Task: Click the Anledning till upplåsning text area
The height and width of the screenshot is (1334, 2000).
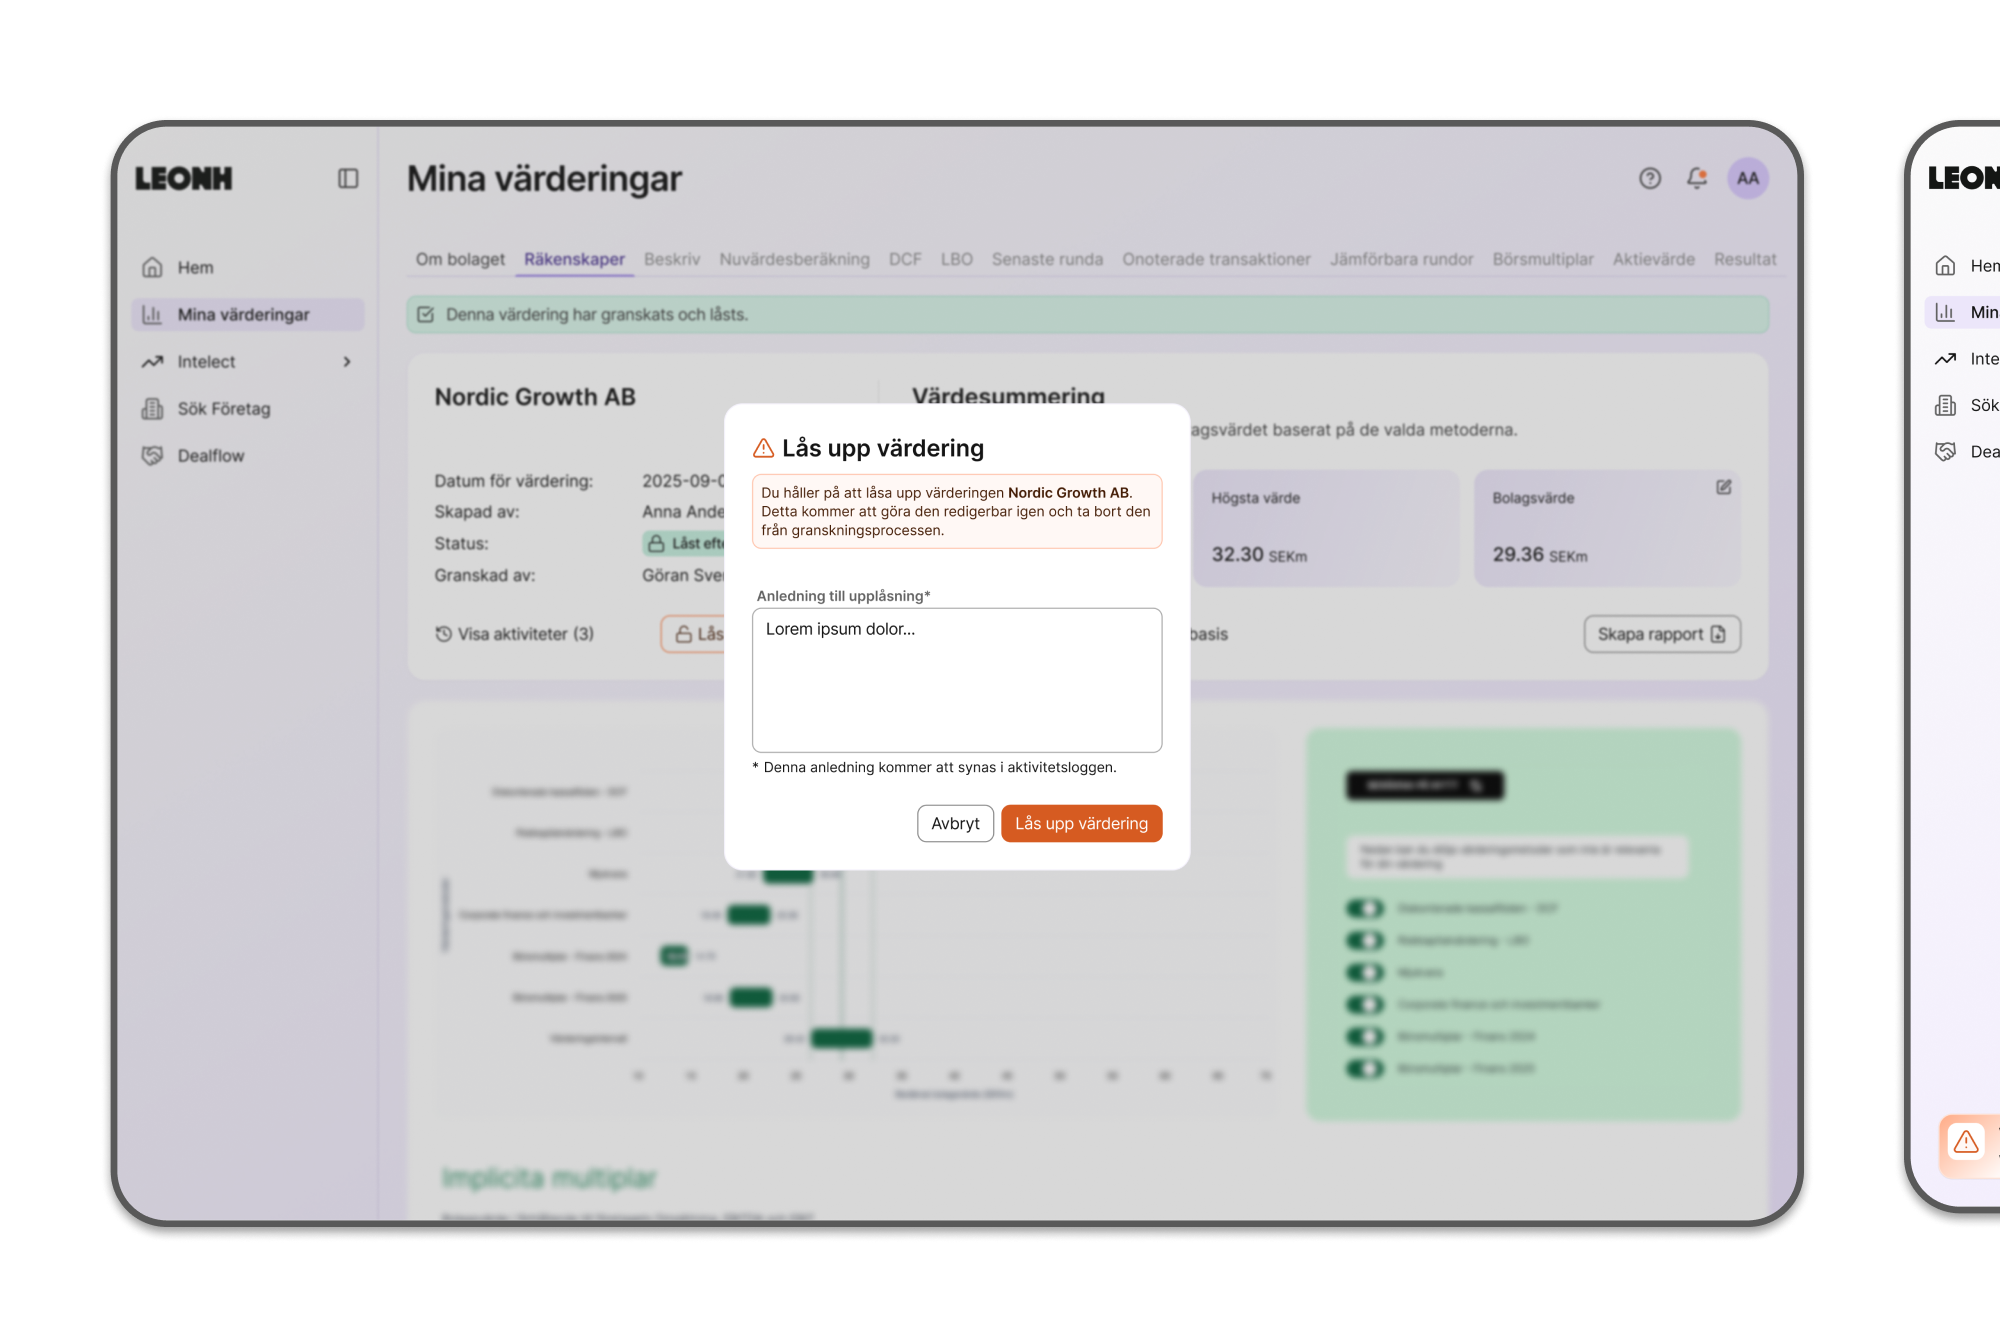Action: pyautogui.click(x=956, y=680)
